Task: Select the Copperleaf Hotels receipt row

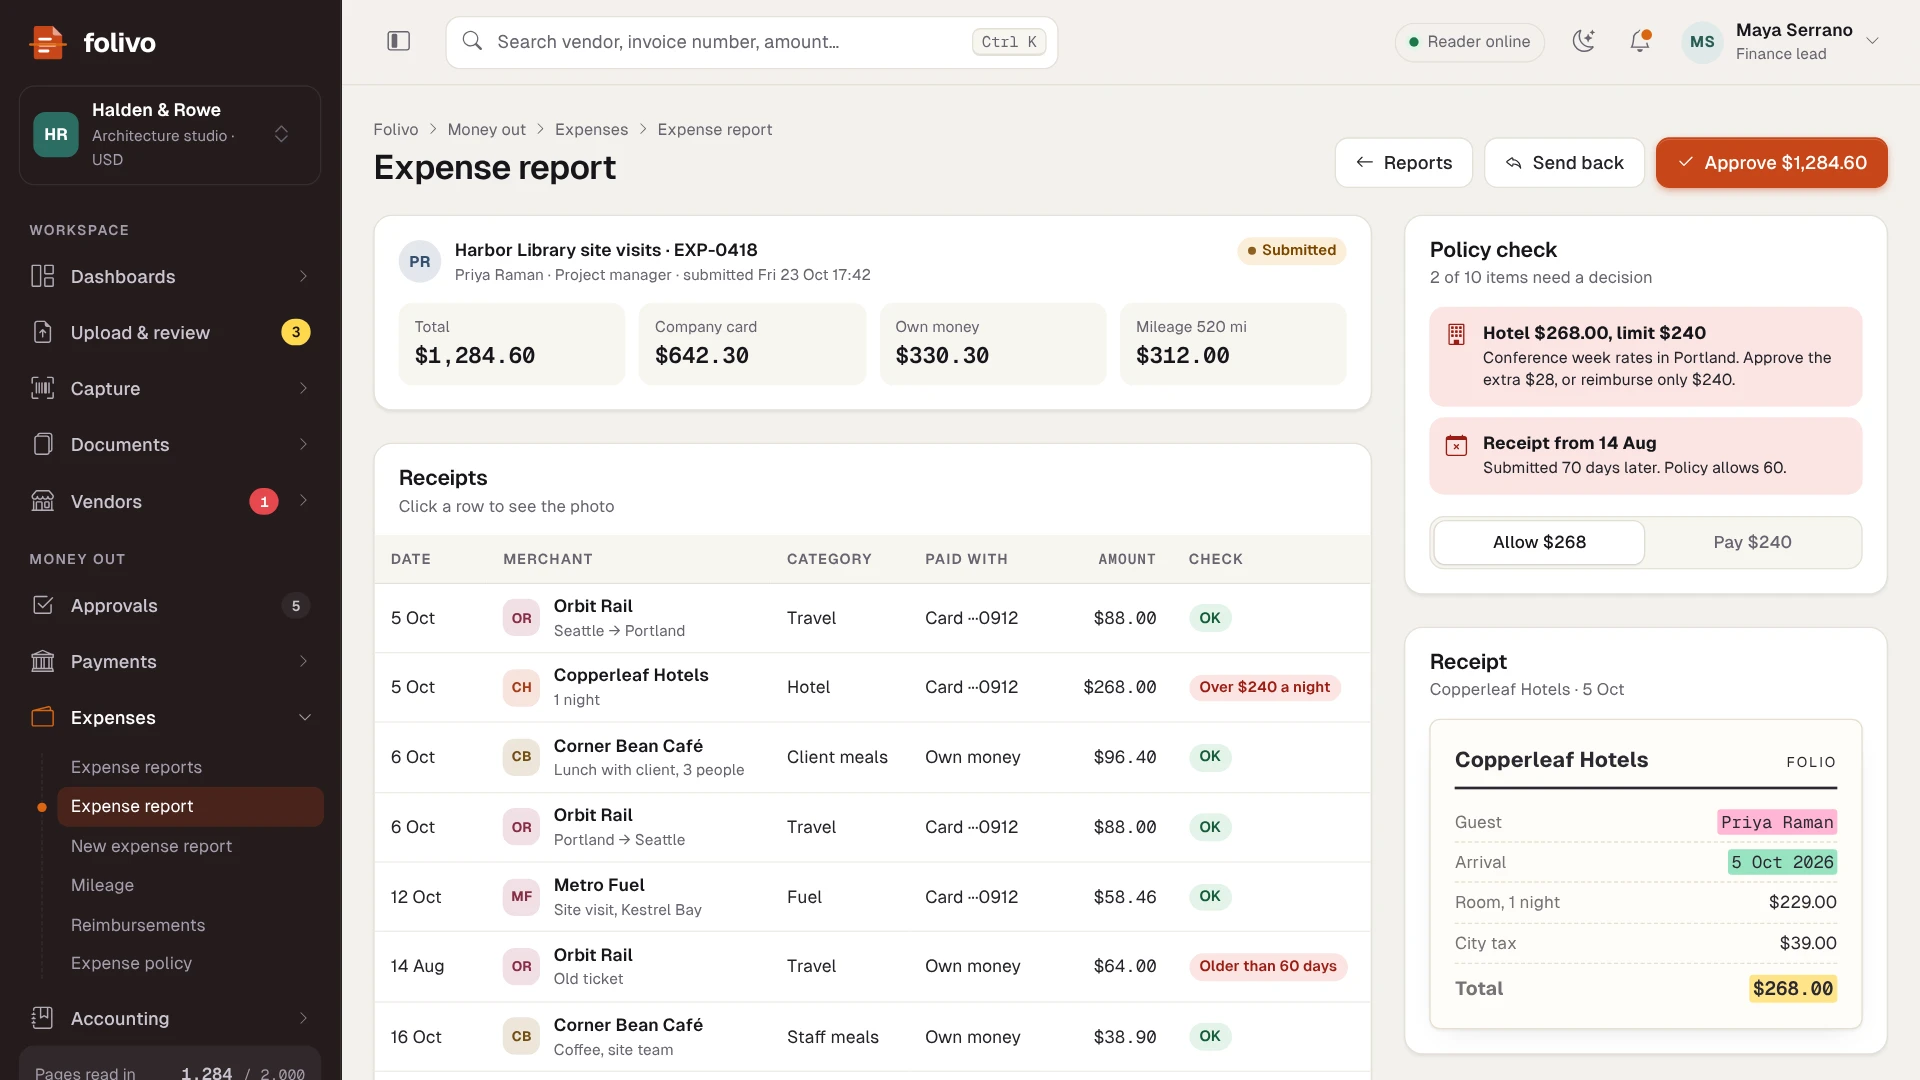Action: 872,687
